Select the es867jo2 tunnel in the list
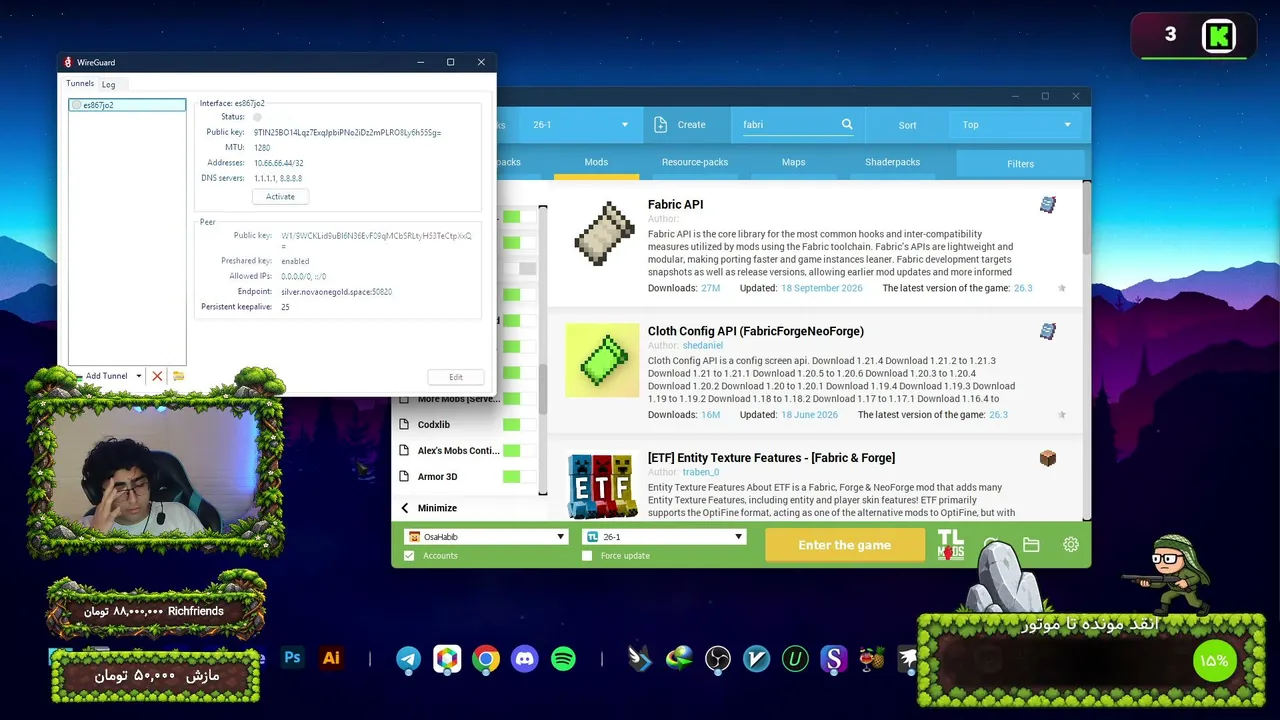Screen dimensions: 1280x720 pos(127,105)
